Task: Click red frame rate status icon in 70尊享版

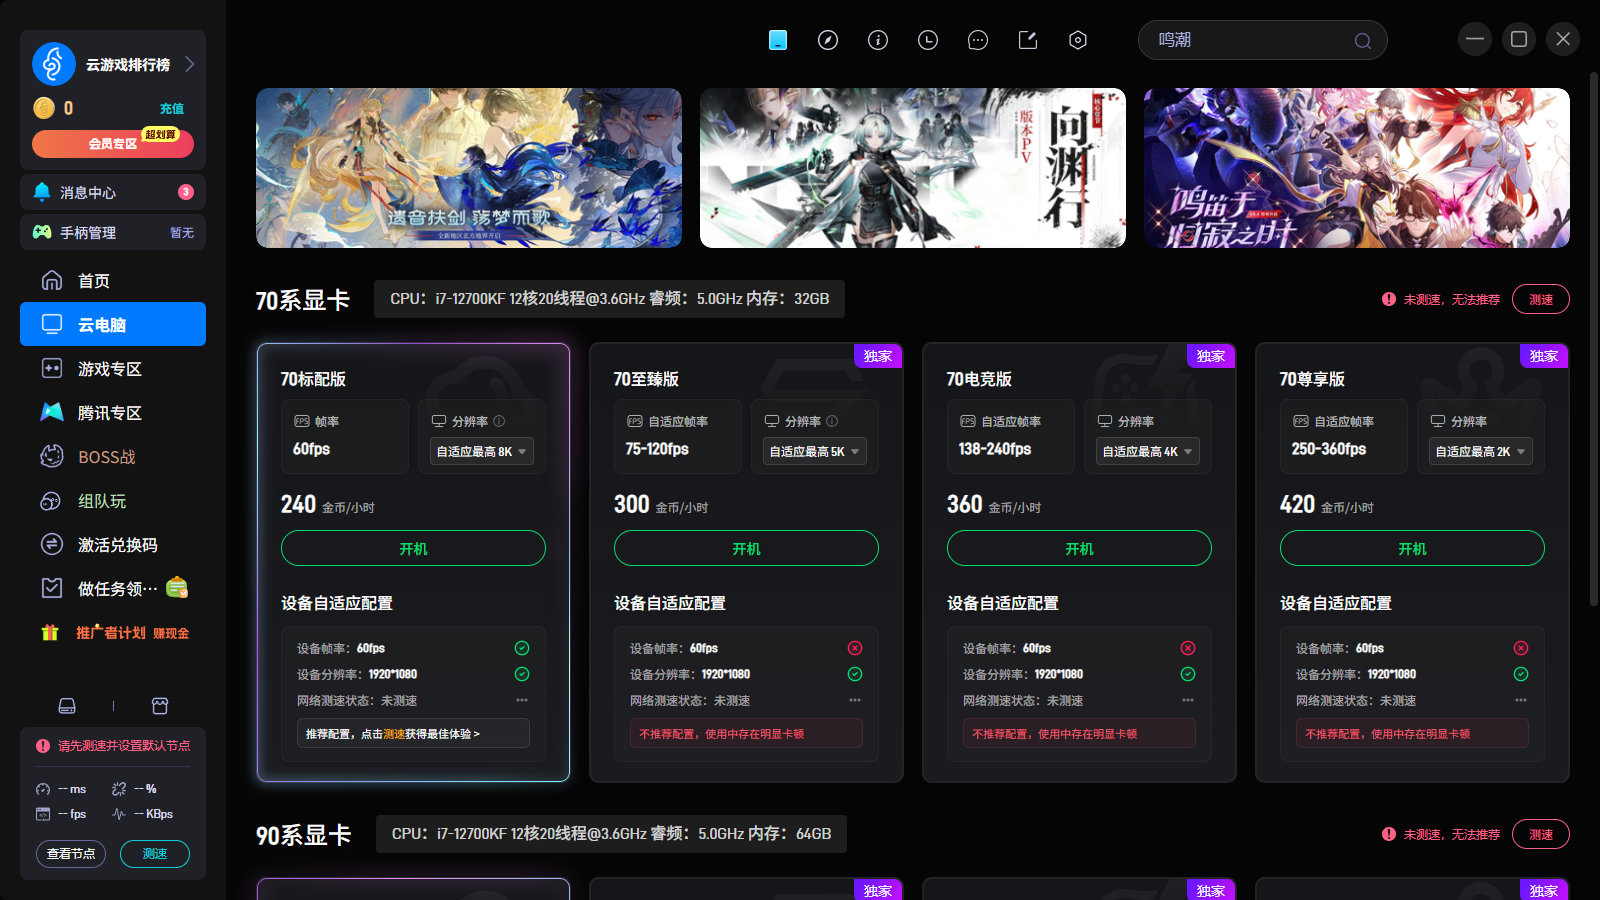Action: (1521, 648)
